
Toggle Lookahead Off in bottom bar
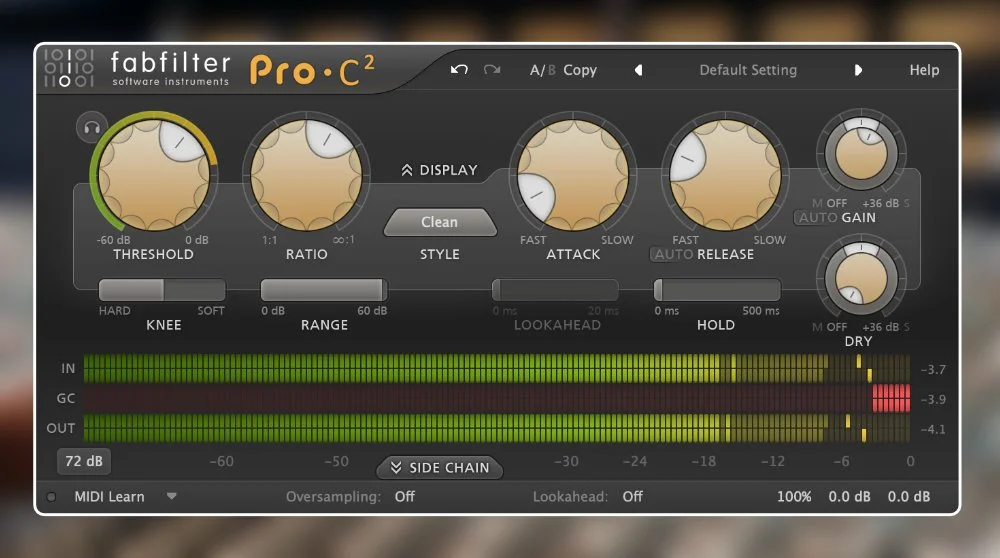[633, 496]
